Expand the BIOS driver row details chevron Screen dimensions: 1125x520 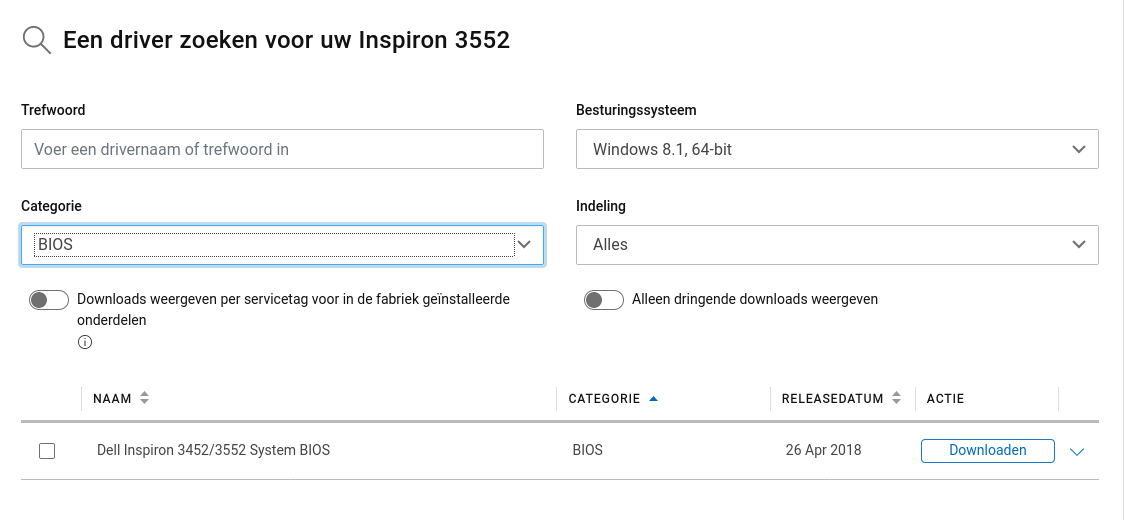[x=1077, y=452]
